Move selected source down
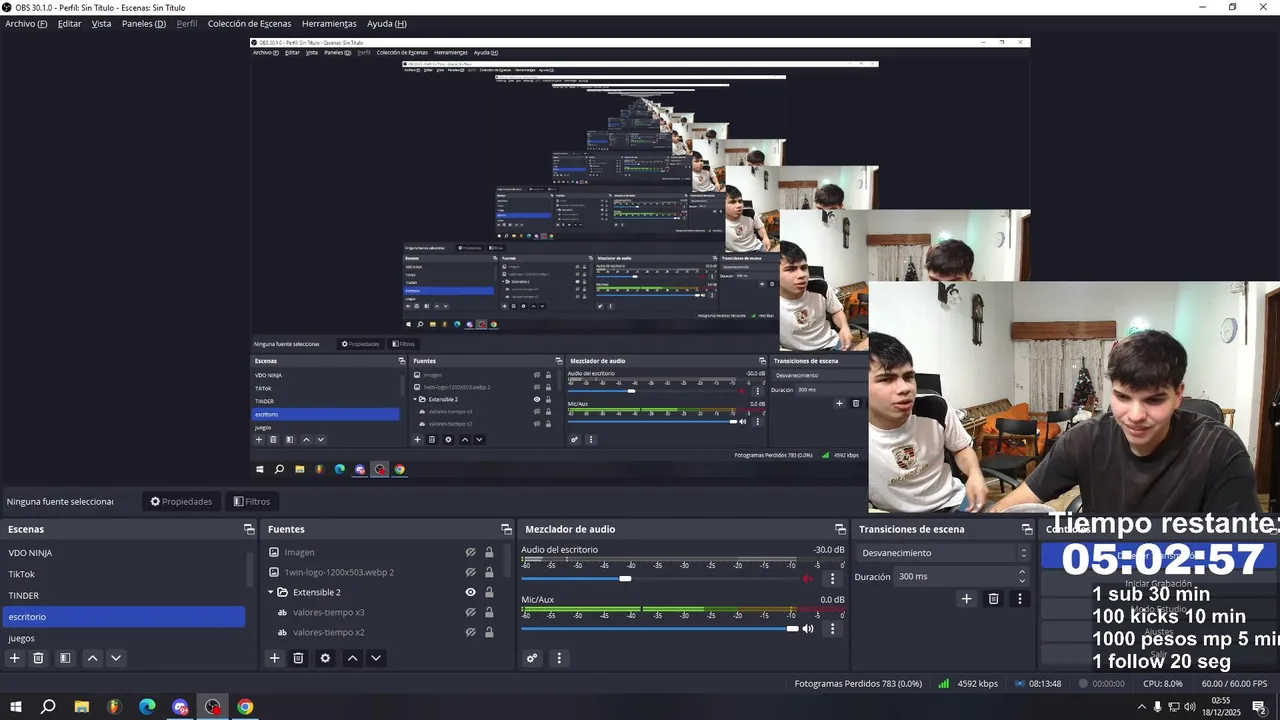The height and width of the screenshot is (720, 1280). 376,658
